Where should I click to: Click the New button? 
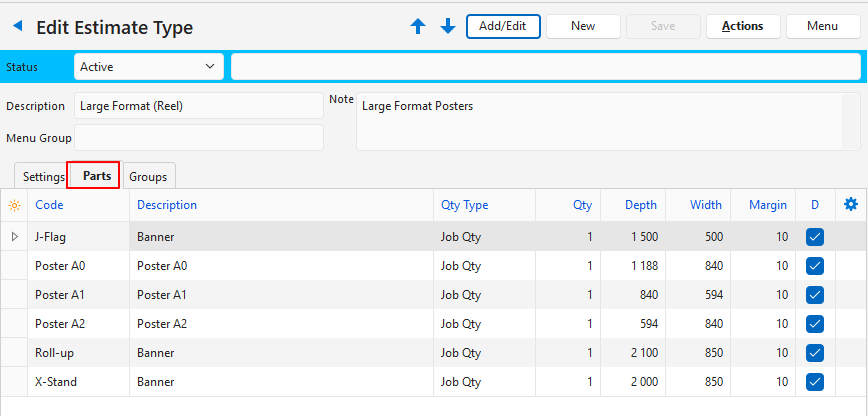click(583, 26)
